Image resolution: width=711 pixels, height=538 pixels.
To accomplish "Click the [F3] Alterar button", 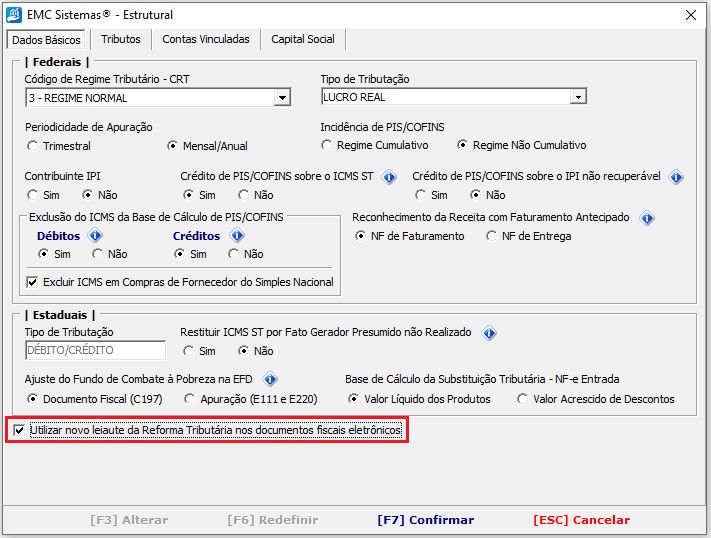I will tap(129, 520).
